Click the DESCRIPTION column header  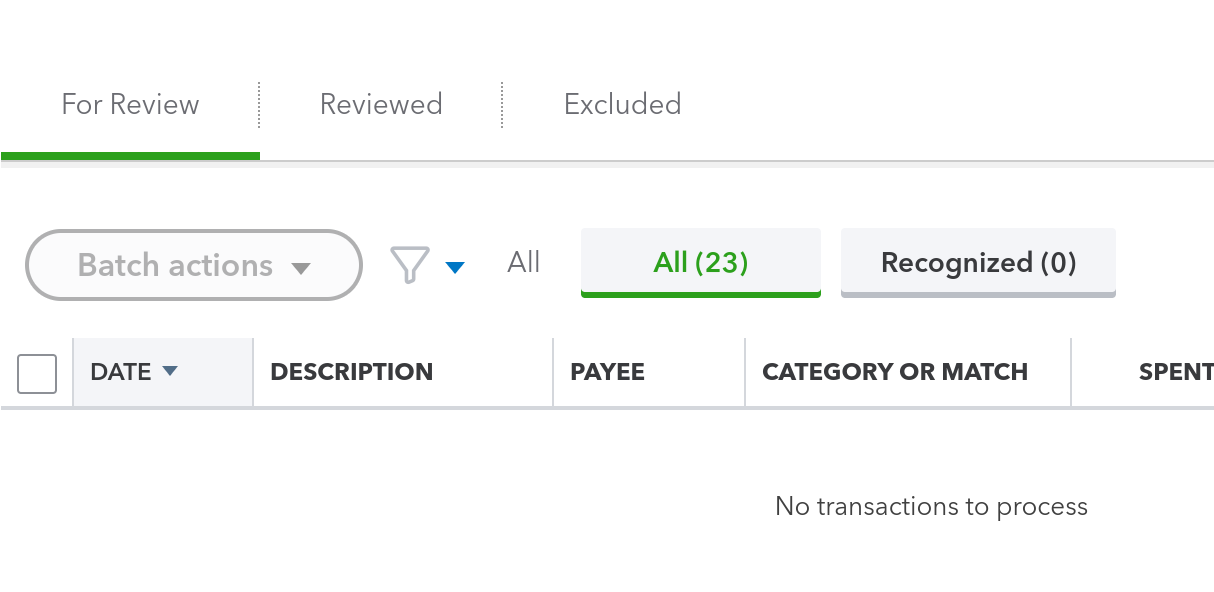pyautogui.click(x=351, y=372)
